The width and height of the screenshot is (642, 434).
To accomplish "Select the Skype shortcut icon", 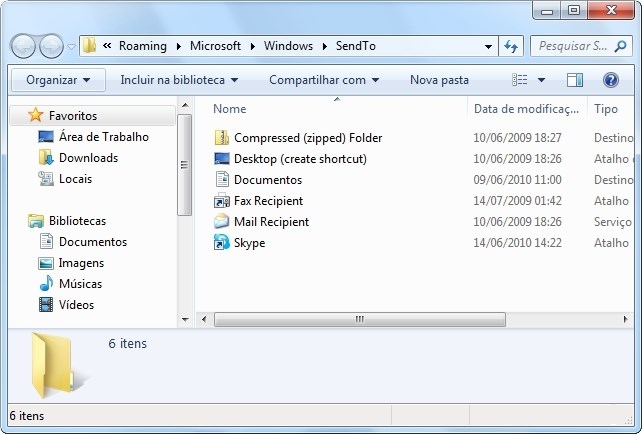I will point(222,243).
